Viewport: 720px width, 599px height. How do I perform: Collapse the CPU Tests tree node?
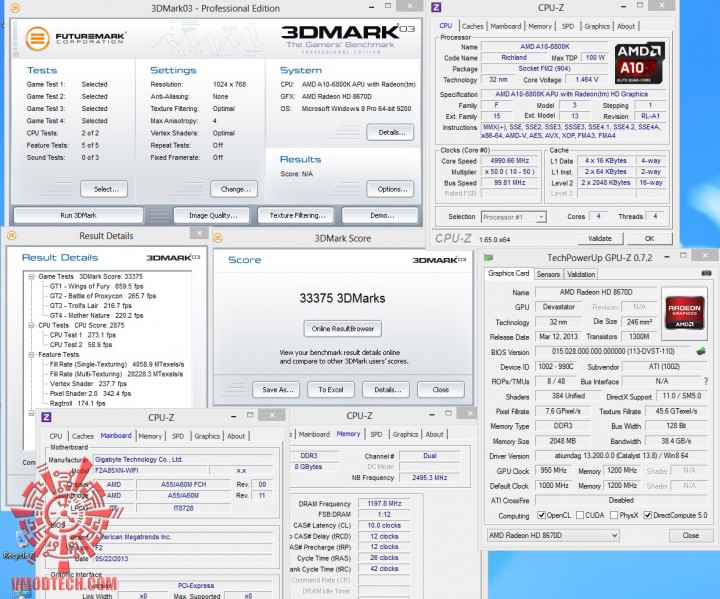32,325
